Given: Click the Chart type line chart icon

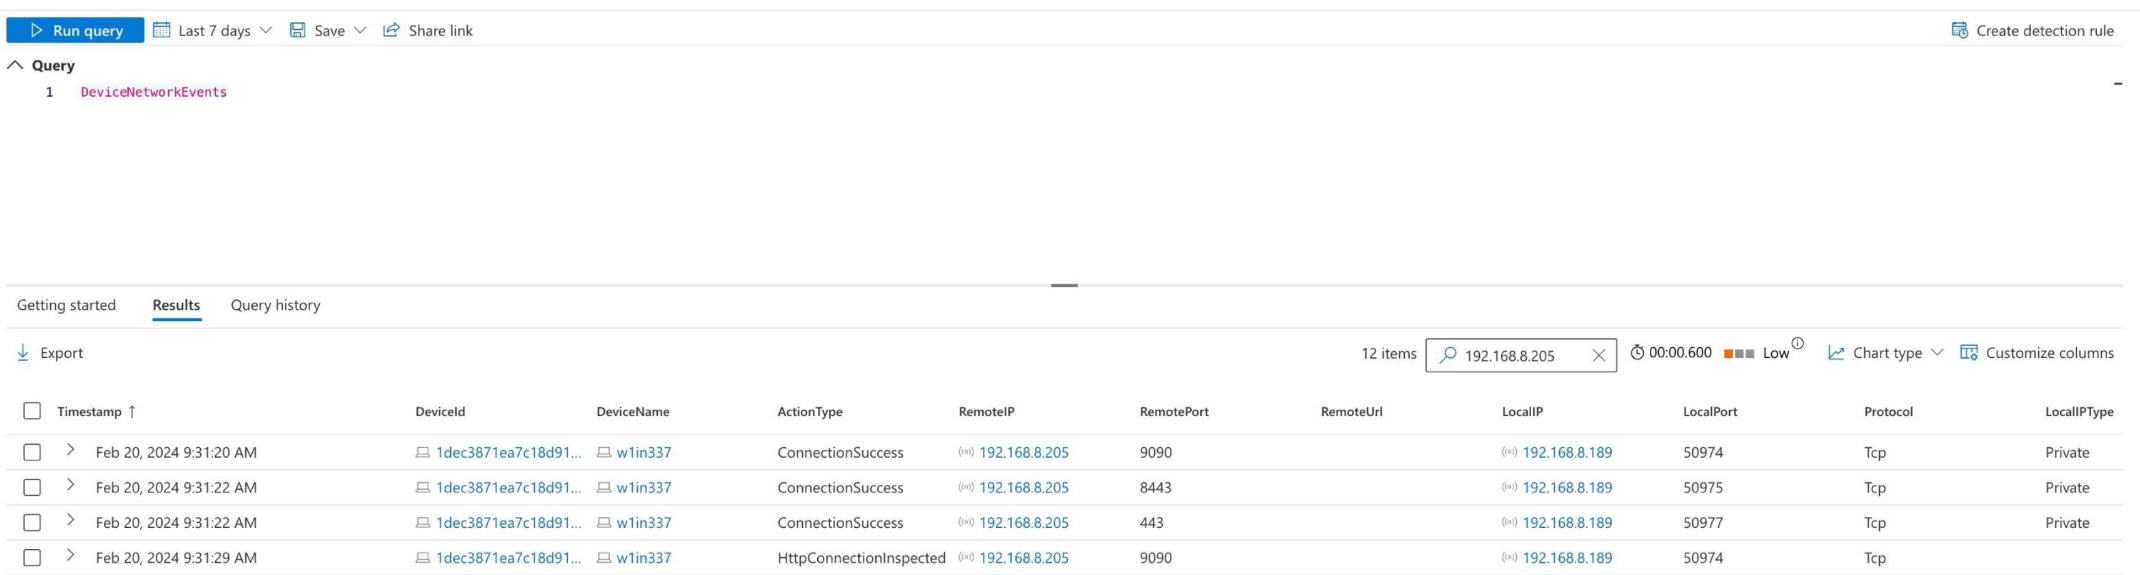Looking at the screenshot, I should 1836,353.
